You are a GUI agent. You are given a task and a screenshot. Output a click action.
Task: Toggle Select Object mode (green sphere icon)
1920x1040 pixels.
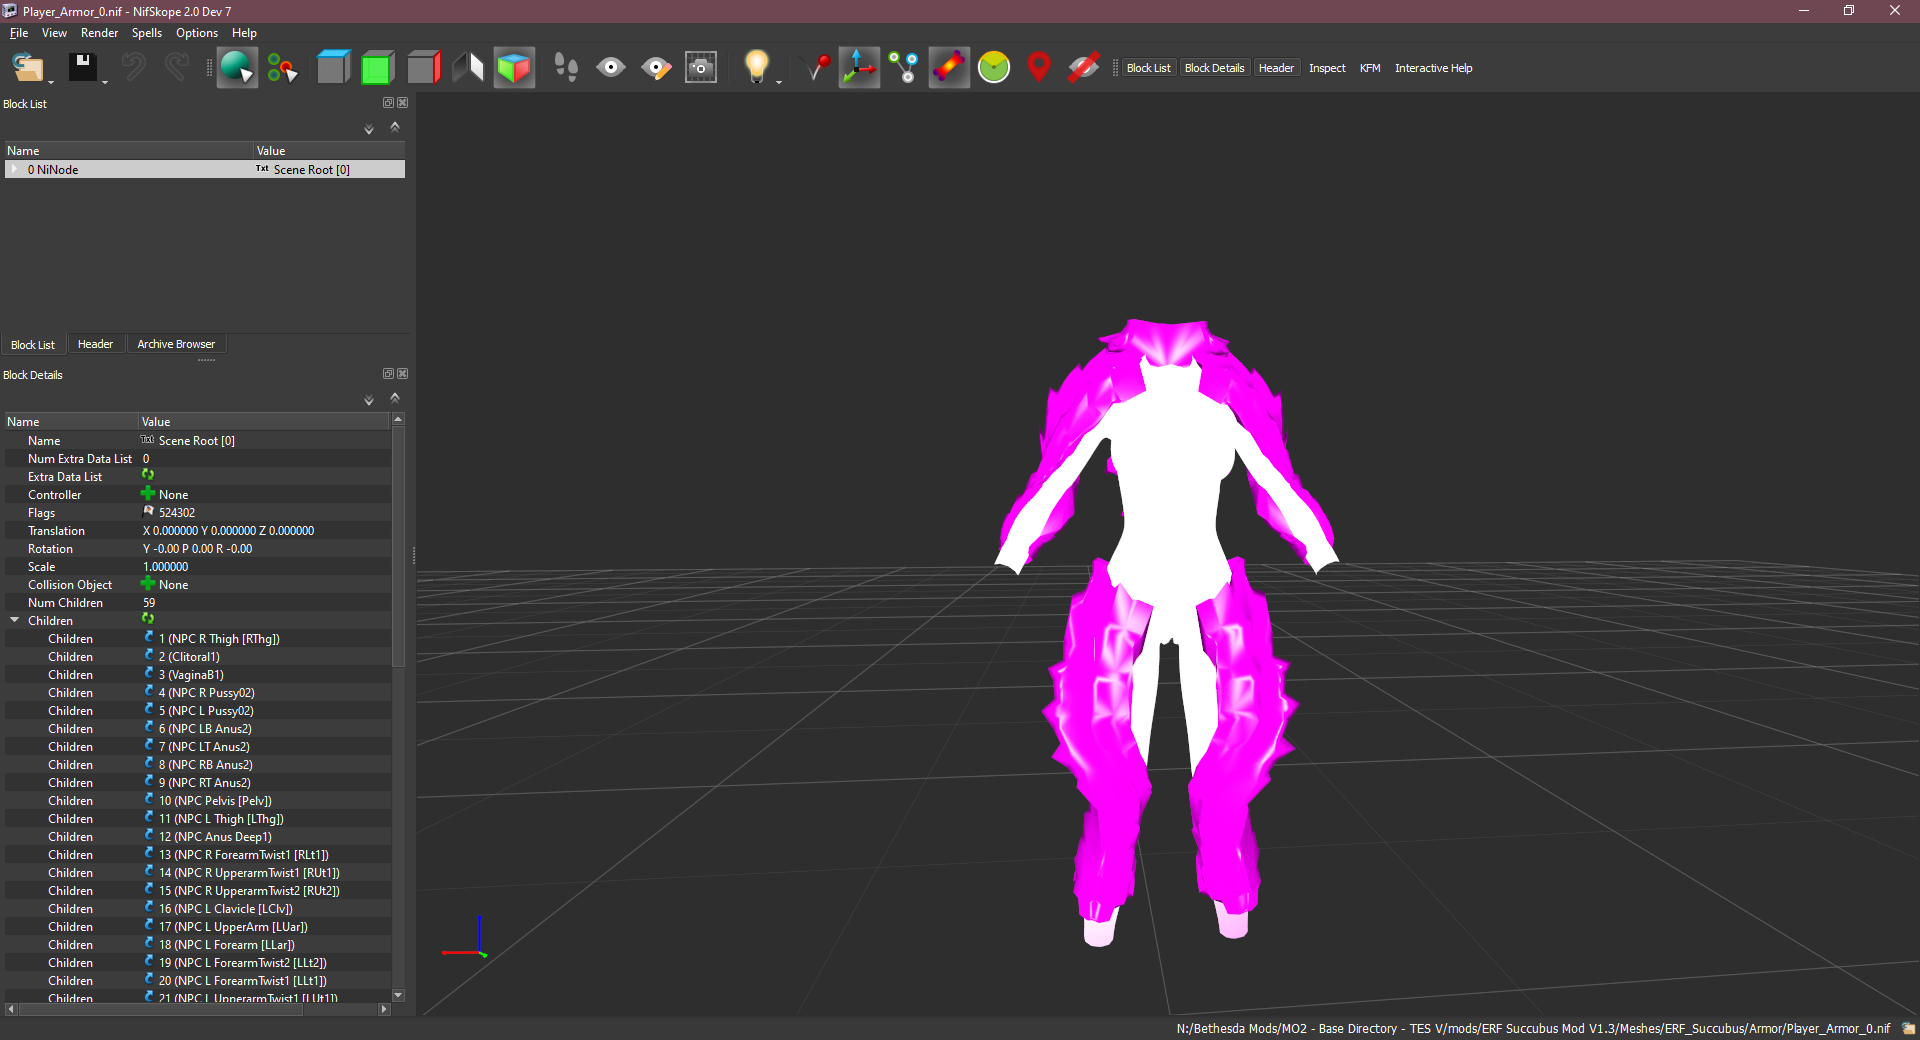(x=237, y=68)
